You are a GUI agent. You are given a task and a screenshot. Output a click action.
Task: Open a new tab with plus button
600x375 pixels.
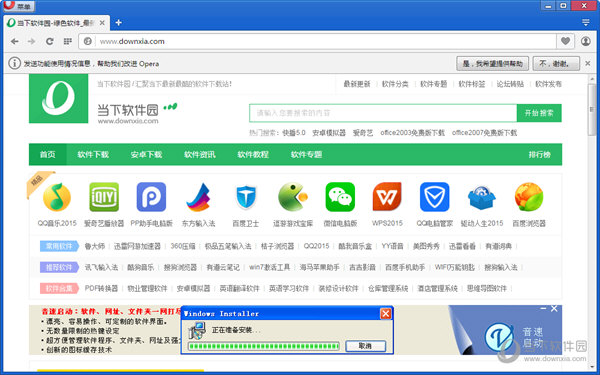(x=119, y=23)
